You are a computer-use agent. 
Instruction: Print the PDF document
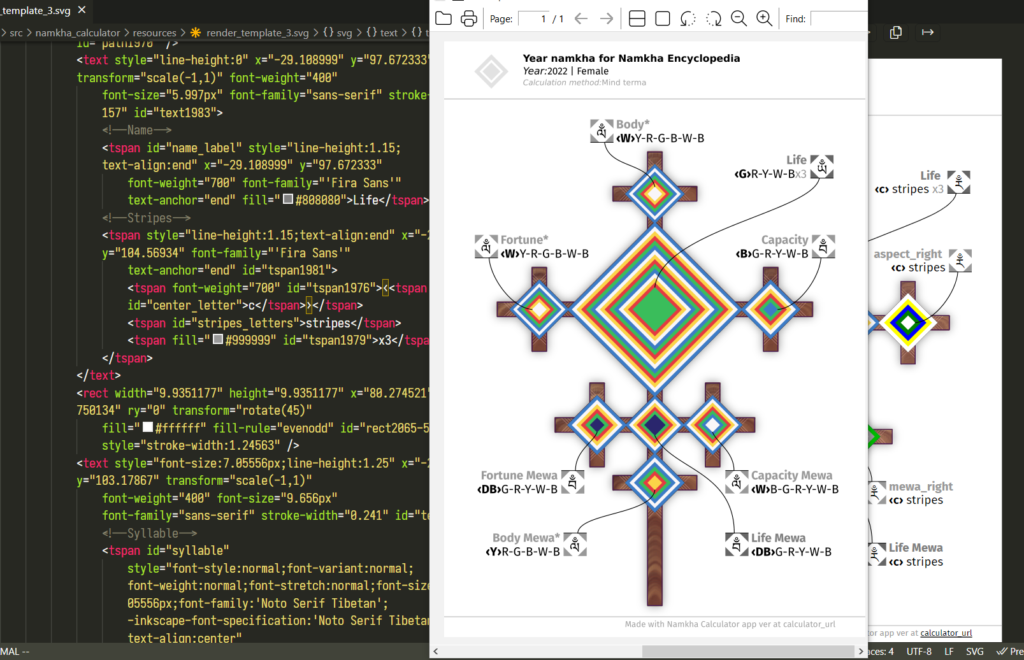pyautogui.click(x=468, y=18)
